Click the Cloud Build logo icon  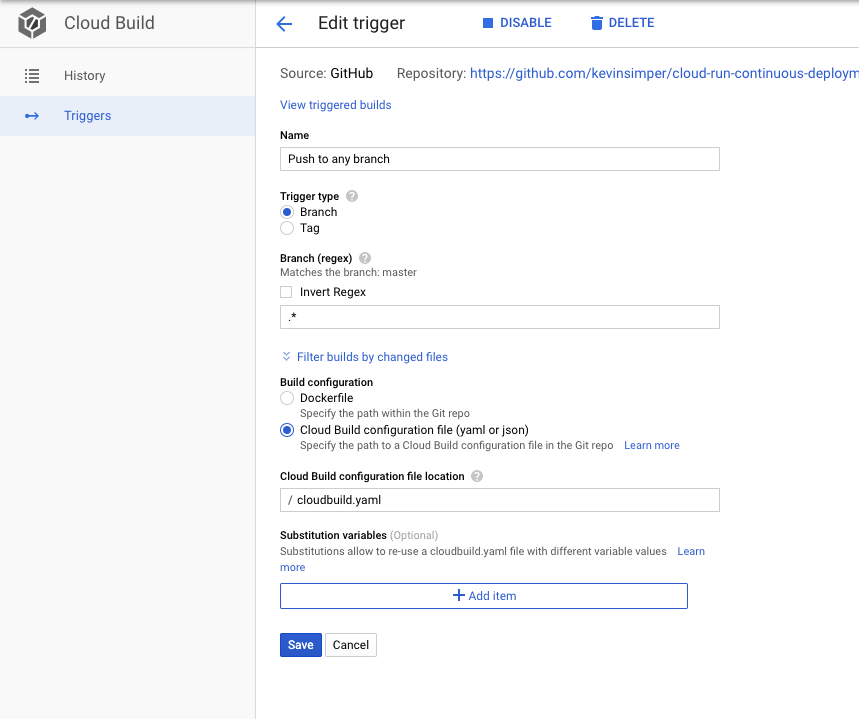point(32,23)
